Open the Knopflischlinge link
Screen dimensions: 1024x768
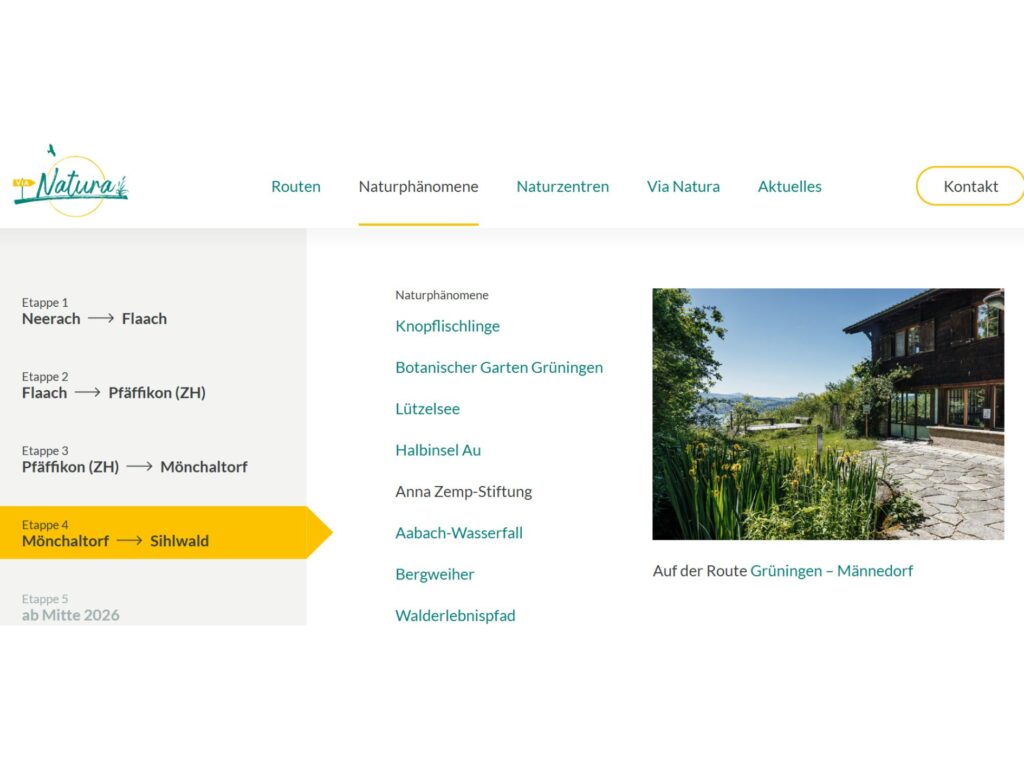(x=447, y=326)
